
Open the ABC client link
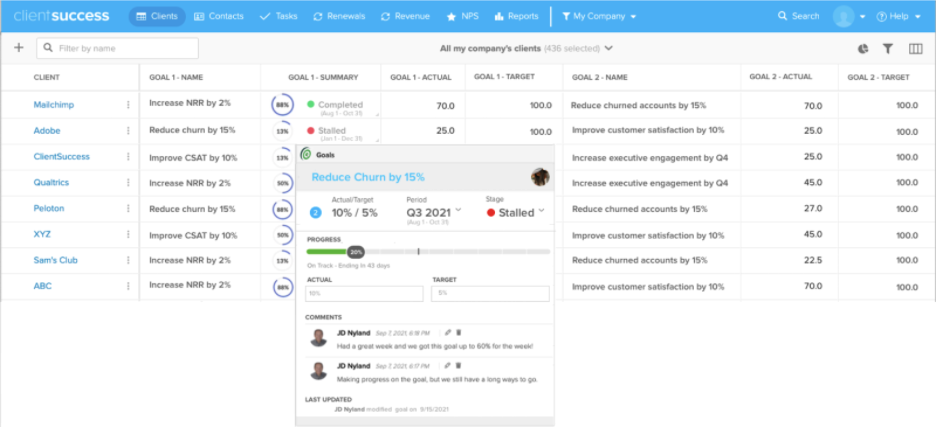click(42, 286)
